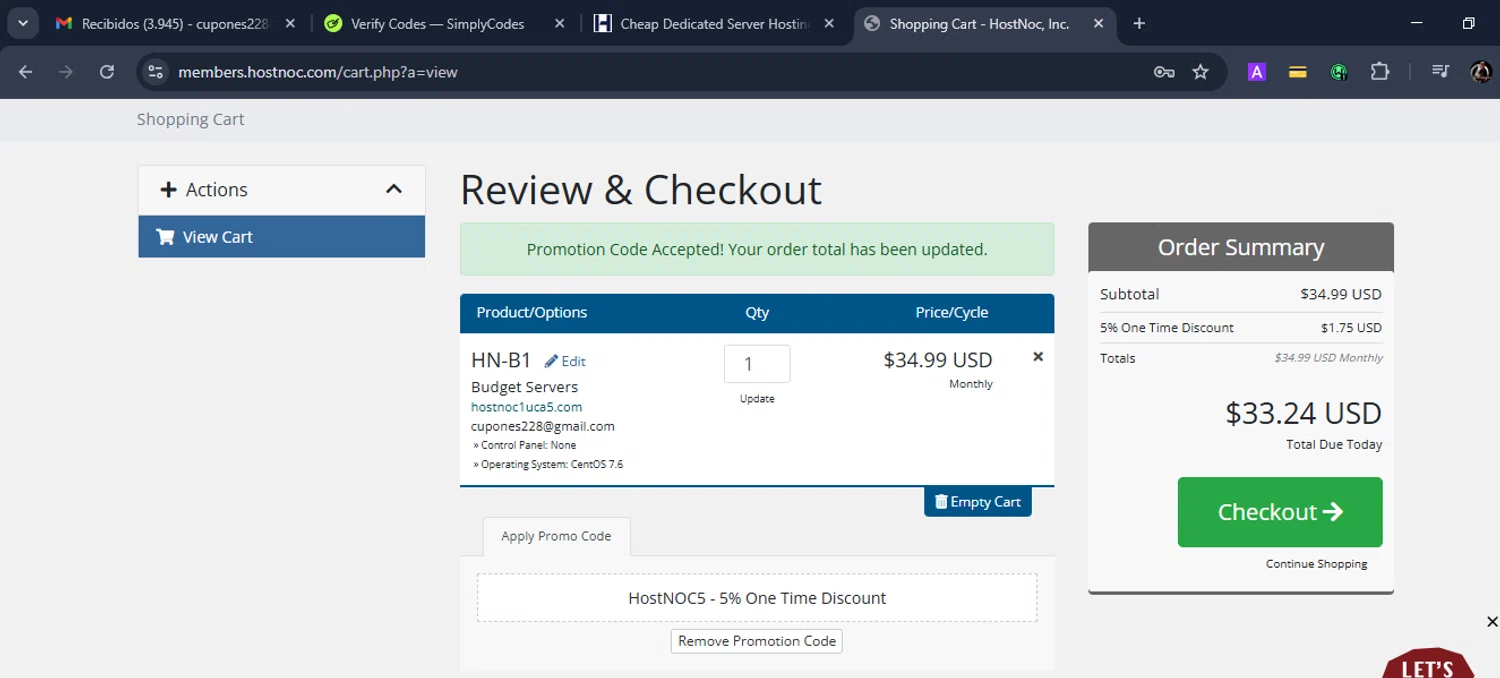Close the Cheap Dedicated Server Hosting tab
Viewport: 1500px width, 678px height.
(829, 23)
